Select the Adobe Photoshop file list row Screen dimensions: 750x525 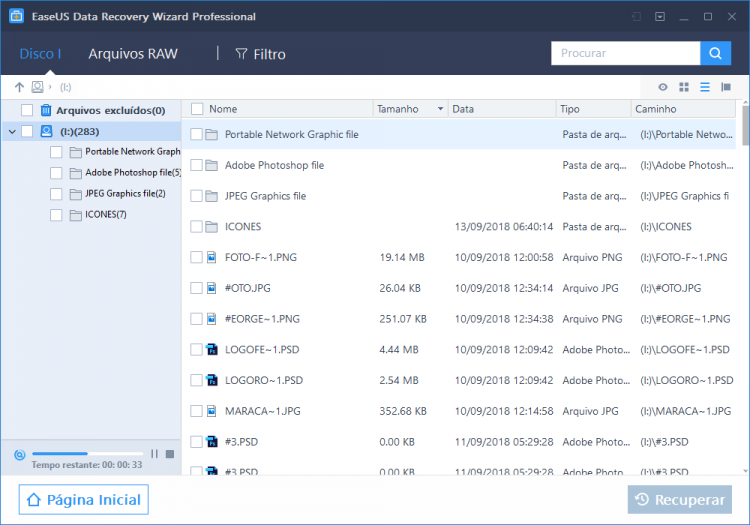click(459, 165)
